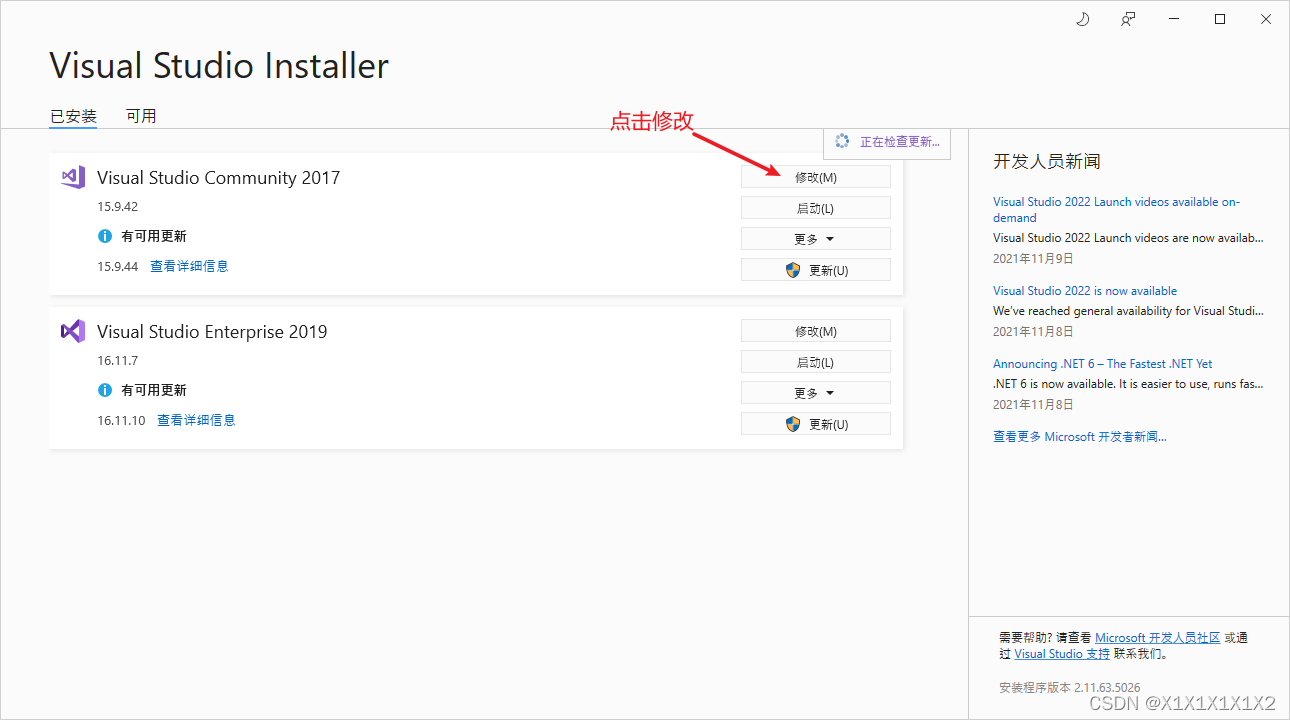
Task: Click 修改(M) for Visual Studio Community 2017
Action: (x=815, y=176)
